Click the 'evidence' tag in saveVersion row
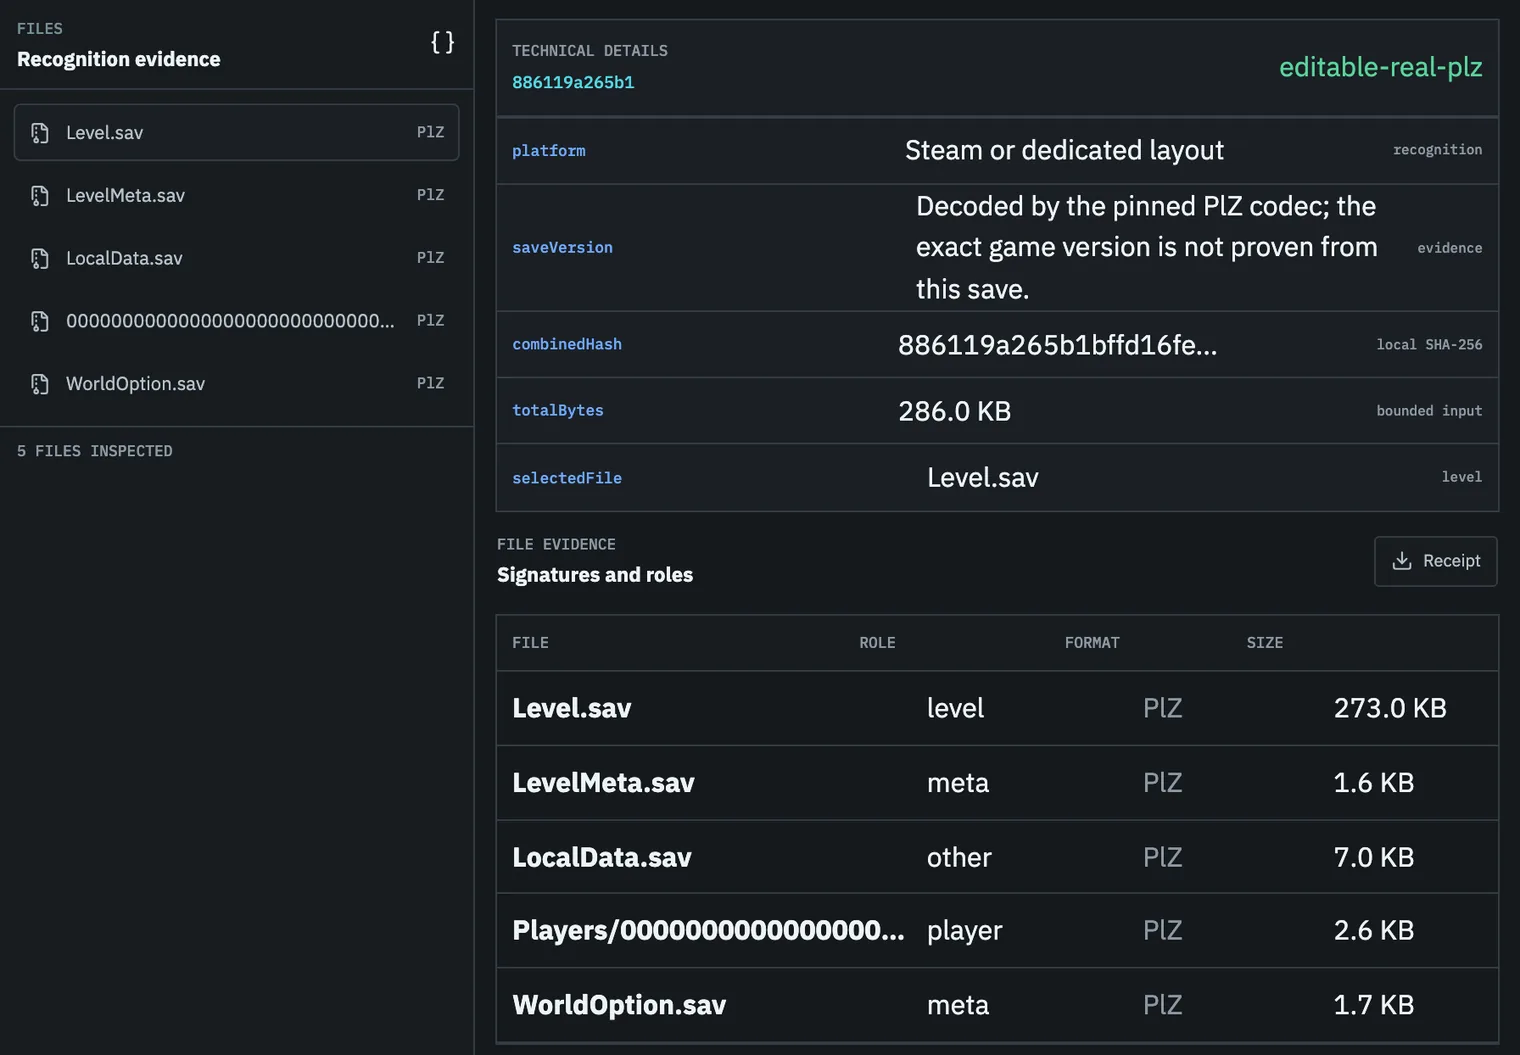The image size is (1520, 1055). (x=1450, y=248)
